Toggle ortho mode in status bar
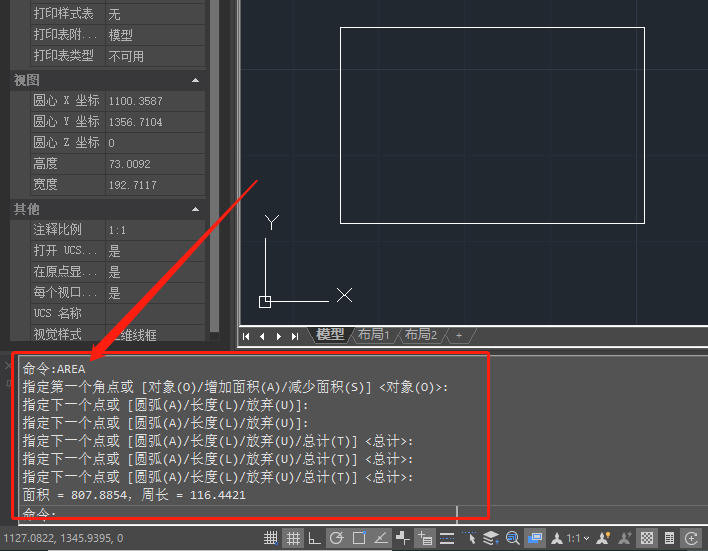Viewport: 708px width, 551px height. point(315,538)
